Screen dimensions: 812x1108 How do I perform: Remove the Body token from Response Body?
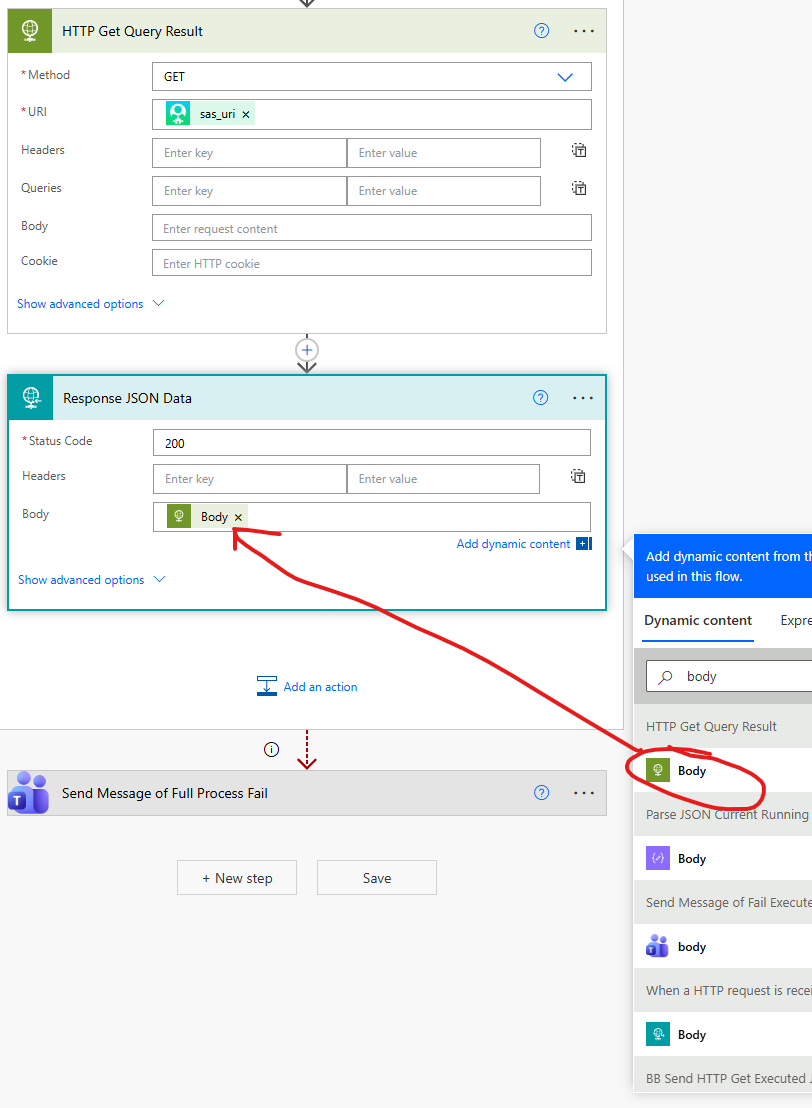click(238, 517)
